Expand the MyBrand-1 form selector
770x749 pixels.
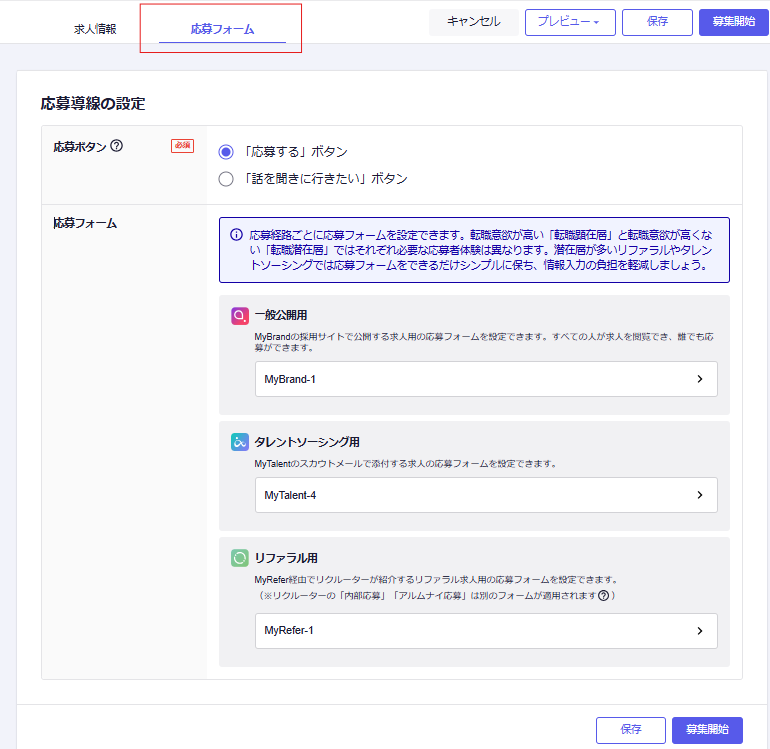486,380
